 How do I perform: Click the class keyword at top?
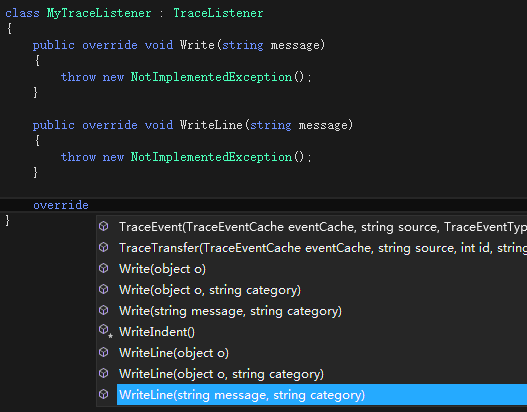click(x=22, y=13)
